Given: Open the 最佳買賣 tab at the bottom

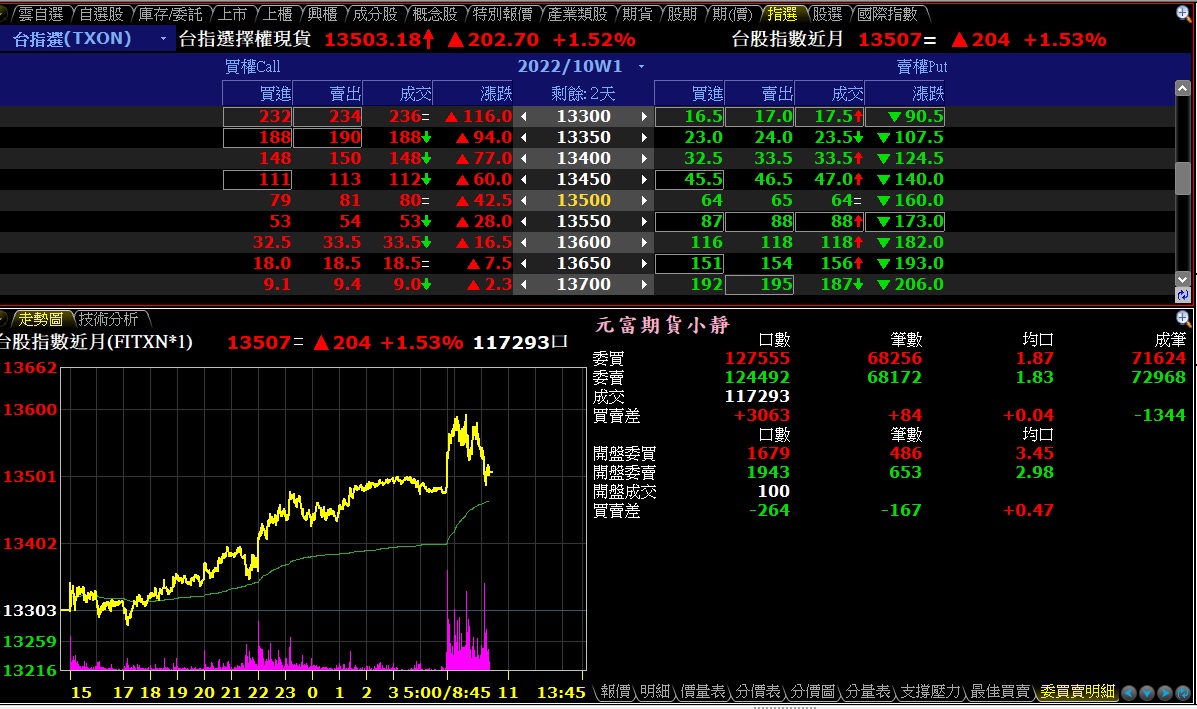Looking at the screenshot, I should [999, 692].
